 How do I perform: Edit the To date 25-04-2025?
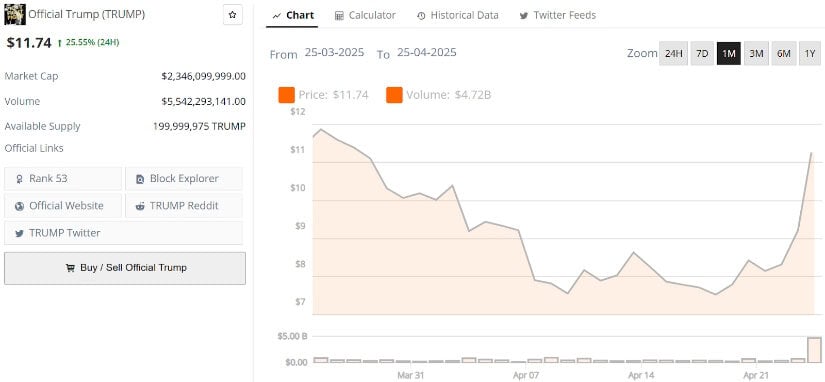pyautogui.click(x=427, y=53)
